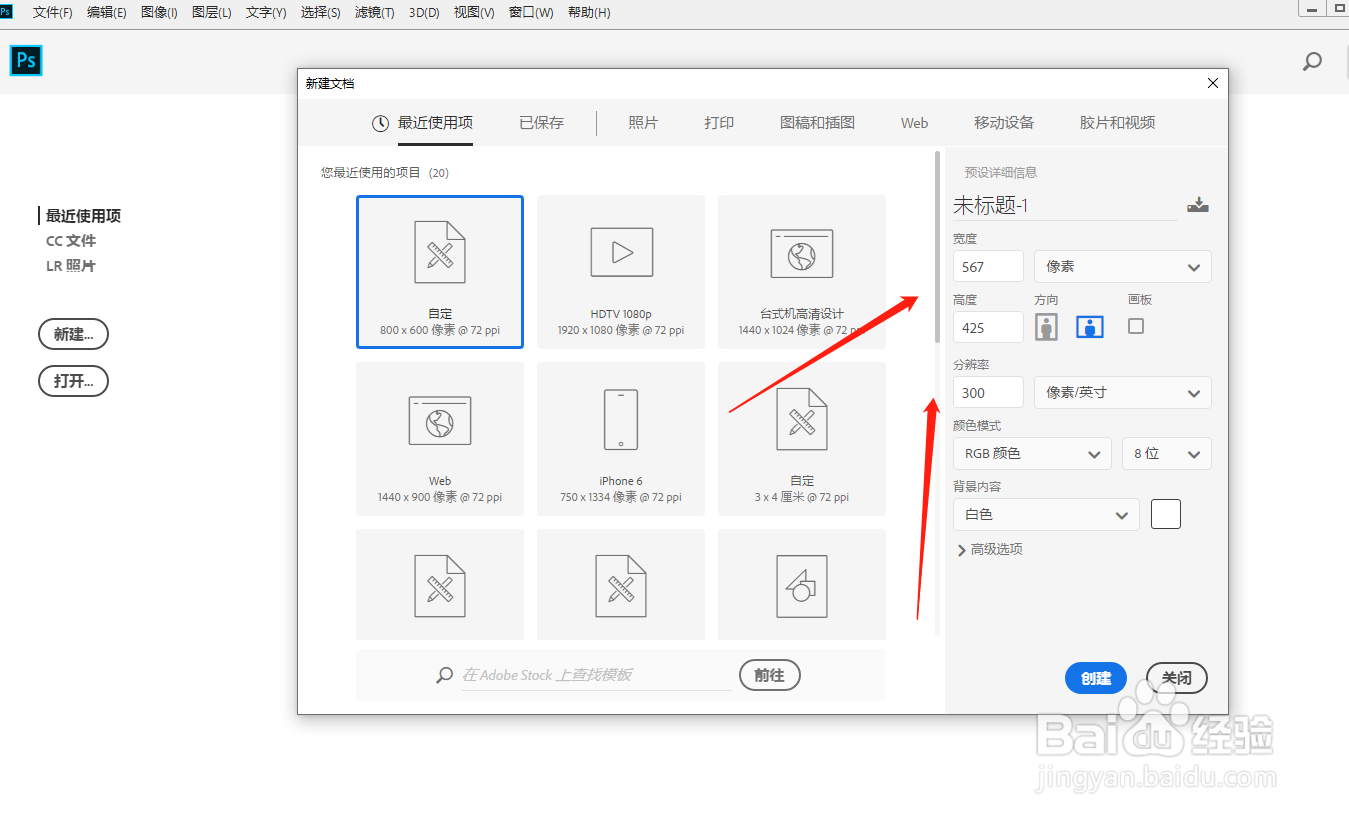This screenshot has height=823, width=1349.
Task: Click the 创建 button
Action: 1095,677
